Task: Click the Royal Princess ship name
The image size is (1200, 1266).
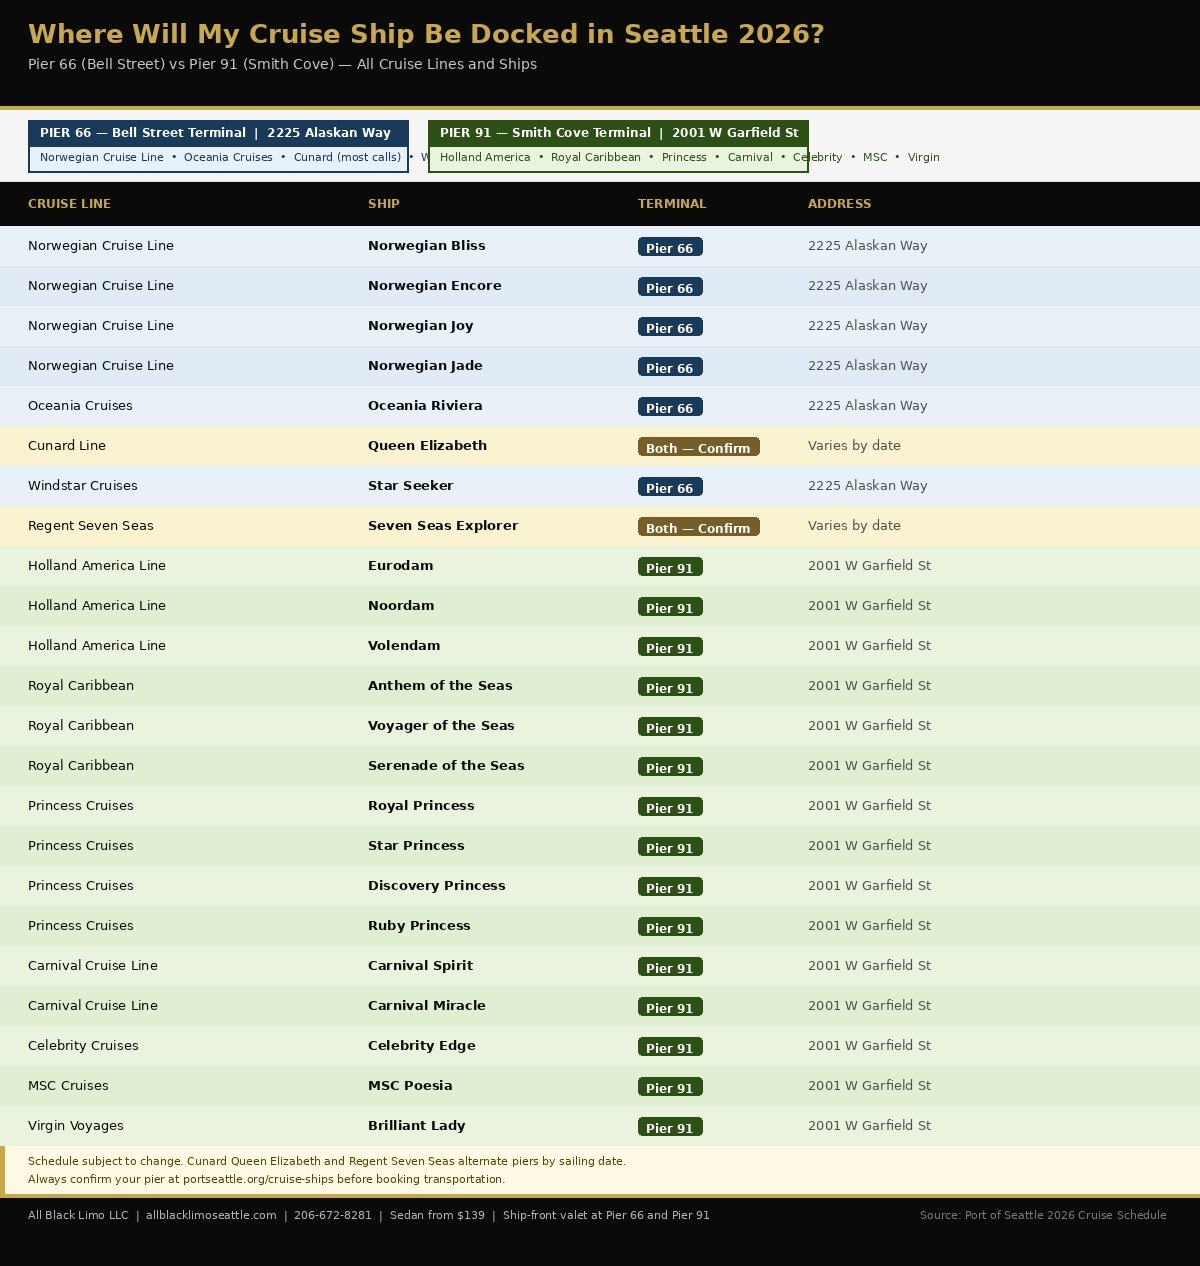Action: 421,806
